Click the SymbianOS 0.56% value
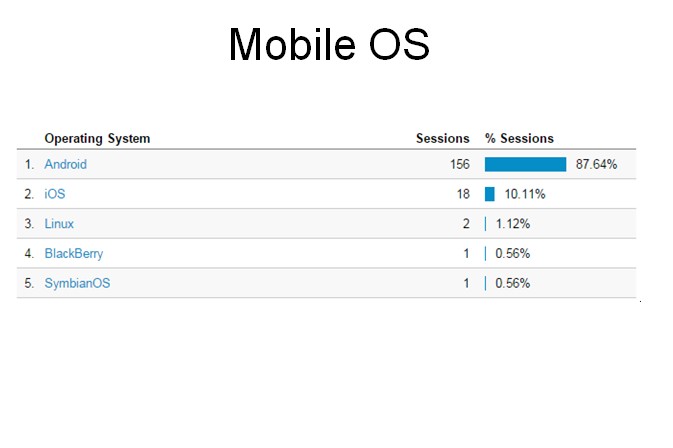Screen dimensions: 673x448 coord(512,283)
